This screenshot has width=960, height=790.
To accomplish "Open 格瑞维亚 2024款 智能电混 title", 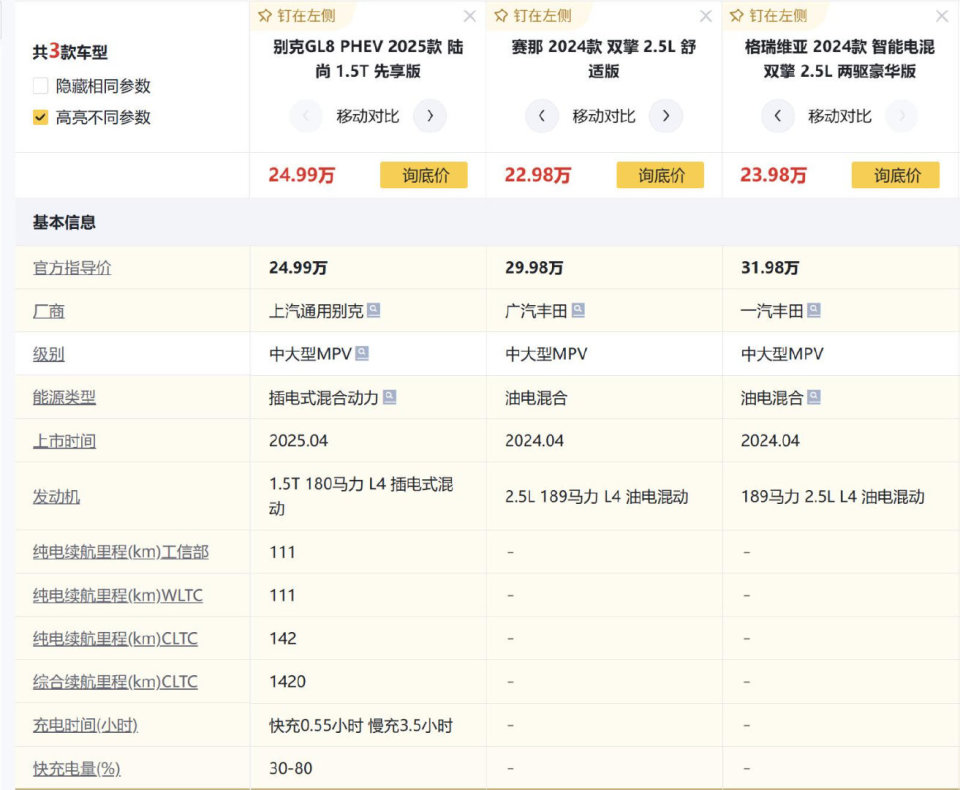I will pos(839,59).
